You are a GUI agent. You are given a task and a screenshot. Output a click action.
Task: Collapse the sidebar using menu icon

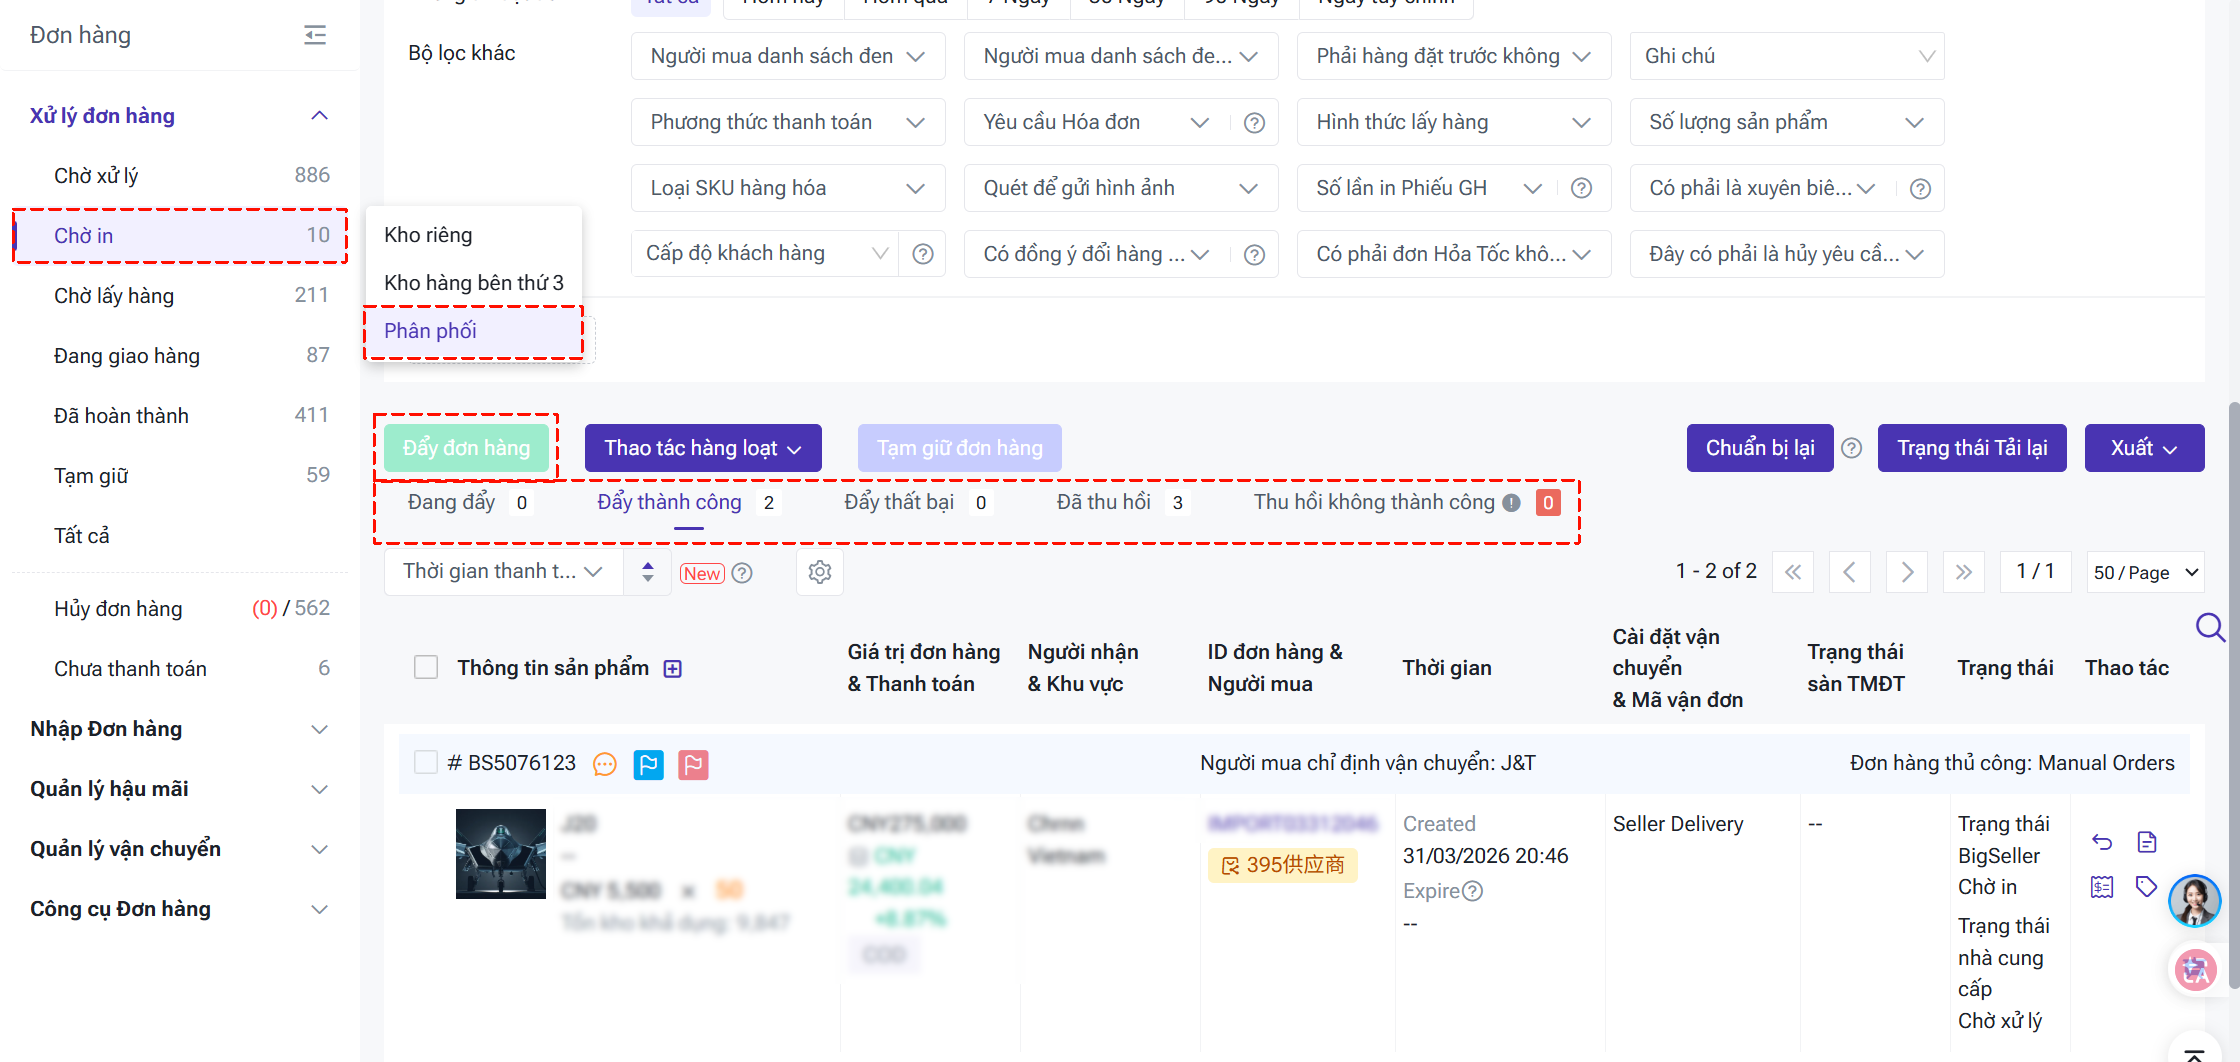pos(315,35)
